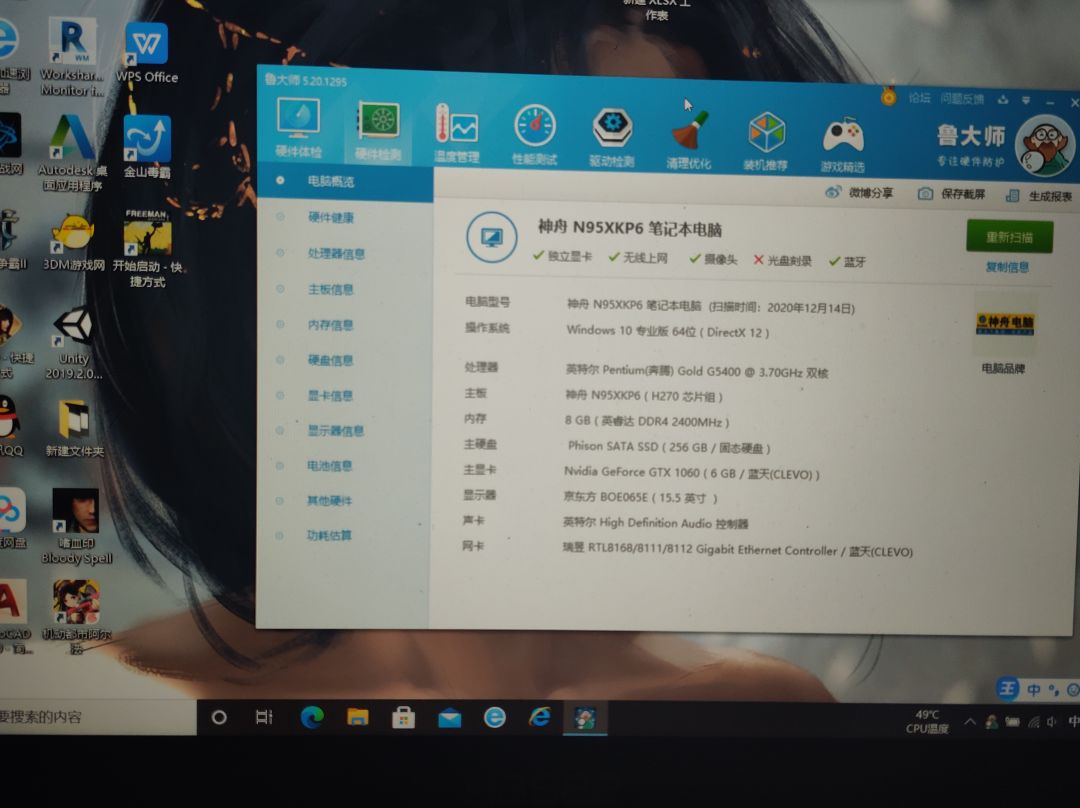Screen dimensions: 1080x808
Task: Open the Autodesk desktop app shortcut
Action: pos(72,153)
